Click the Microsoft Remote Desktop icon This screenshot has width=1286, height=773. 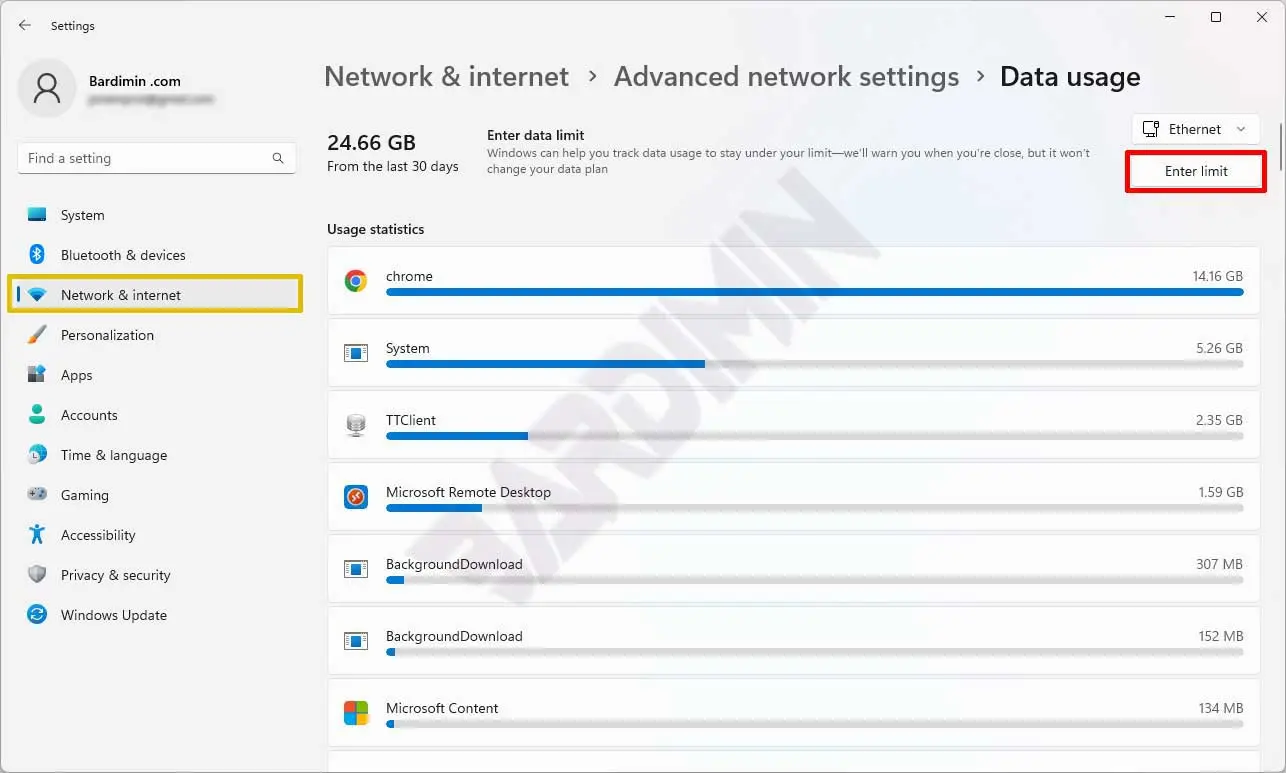point(355,496)
